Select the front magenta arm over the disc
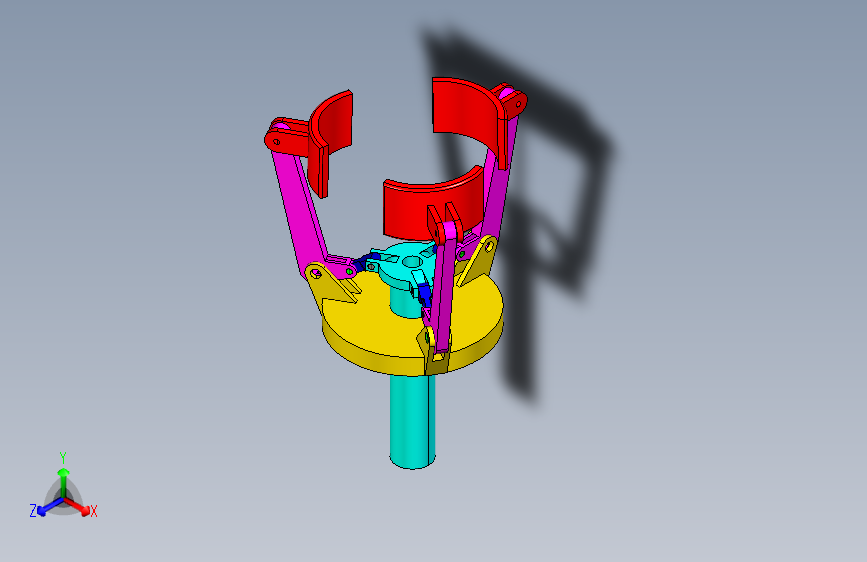 [x=444, y=292]
